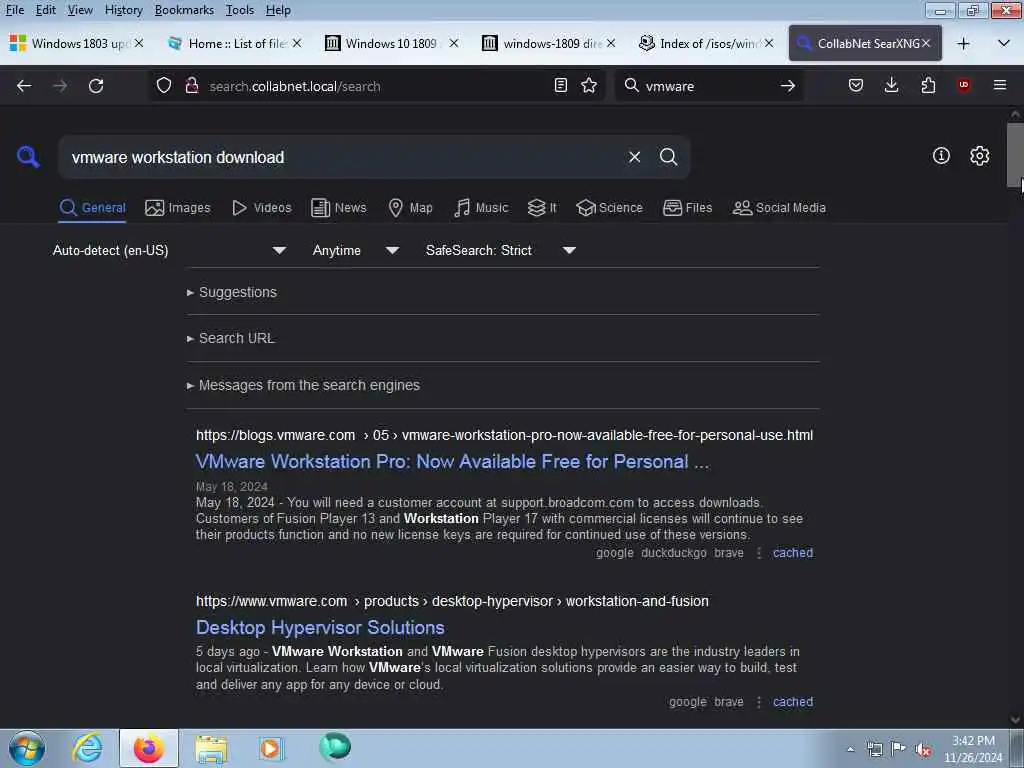Viewport: 1024px width, 768px height.
Task: Go back with the browser back arrow
Action: pos(24,86)
